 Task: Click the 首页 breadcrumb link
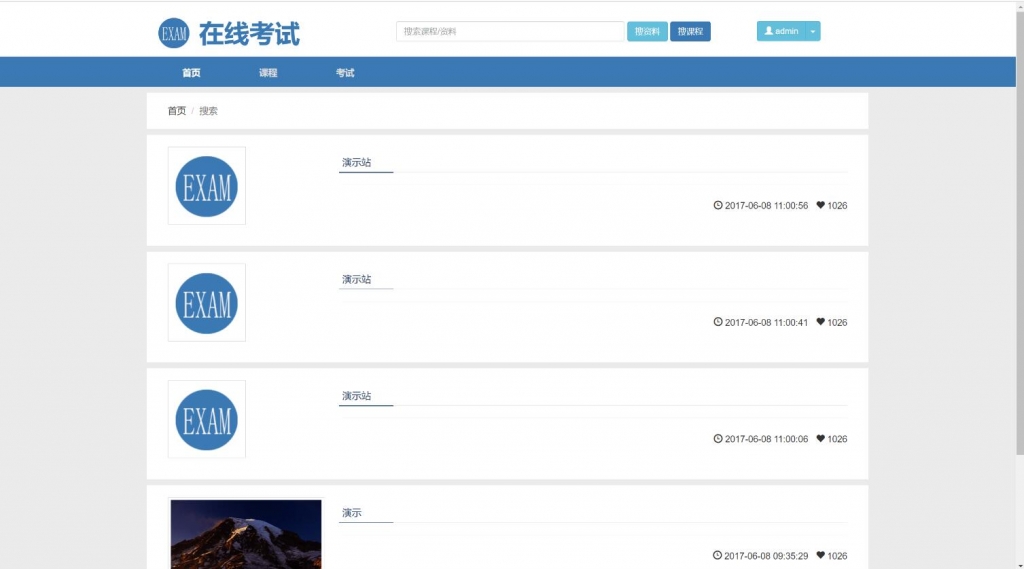point(176,111)
